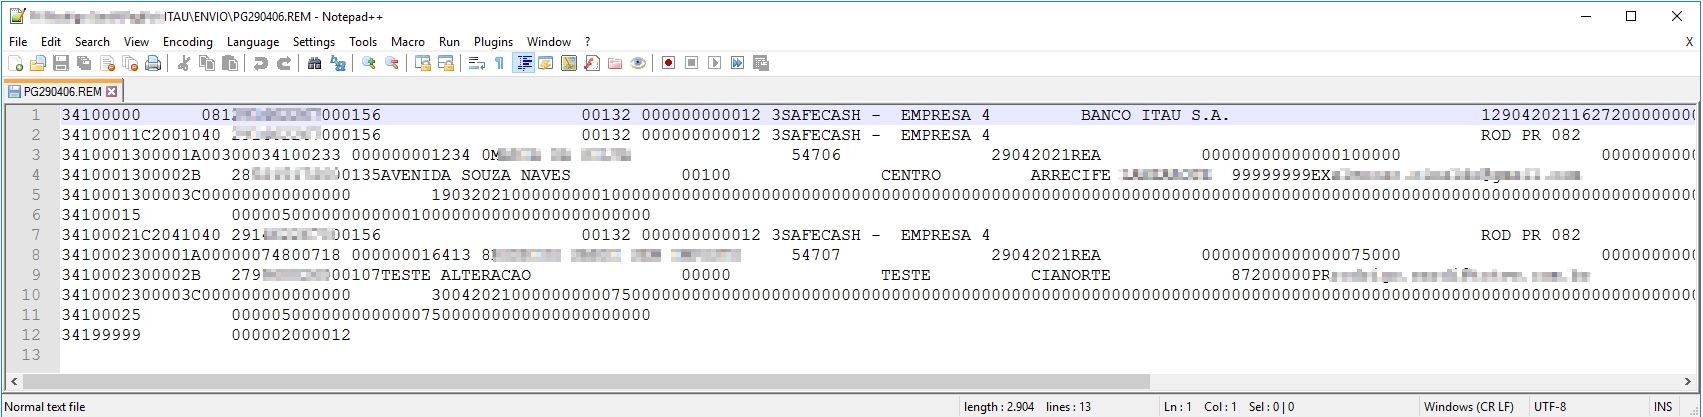Print the document using the printer icon
1703x417 pixels.
coord(153,63)
